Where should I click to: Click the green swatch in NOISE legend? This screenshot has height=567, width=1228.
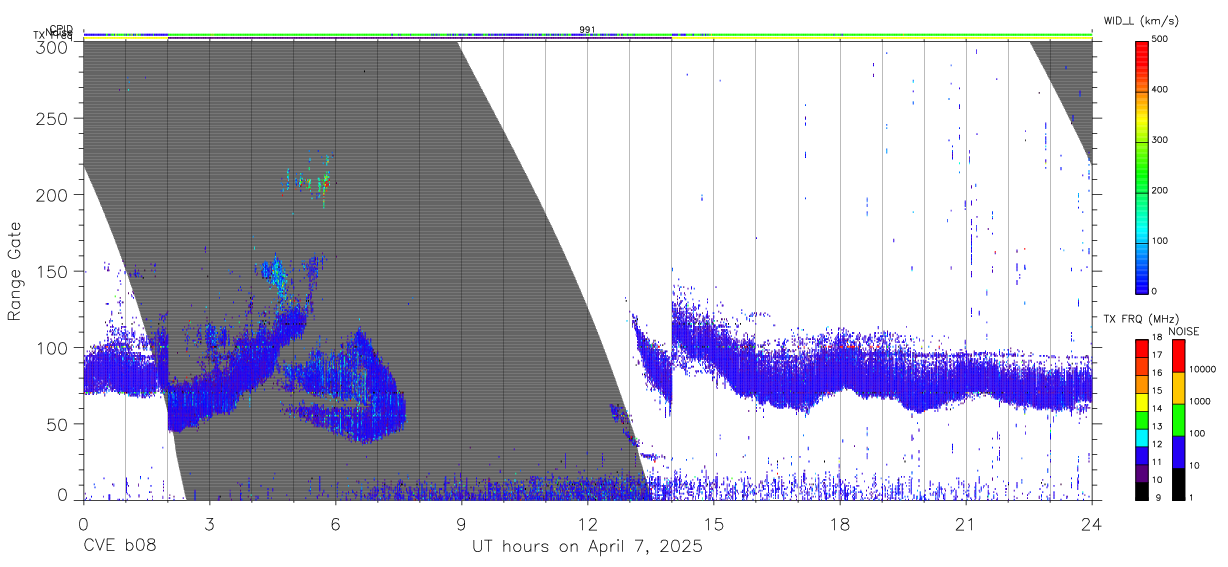(x=1178, y=419)
